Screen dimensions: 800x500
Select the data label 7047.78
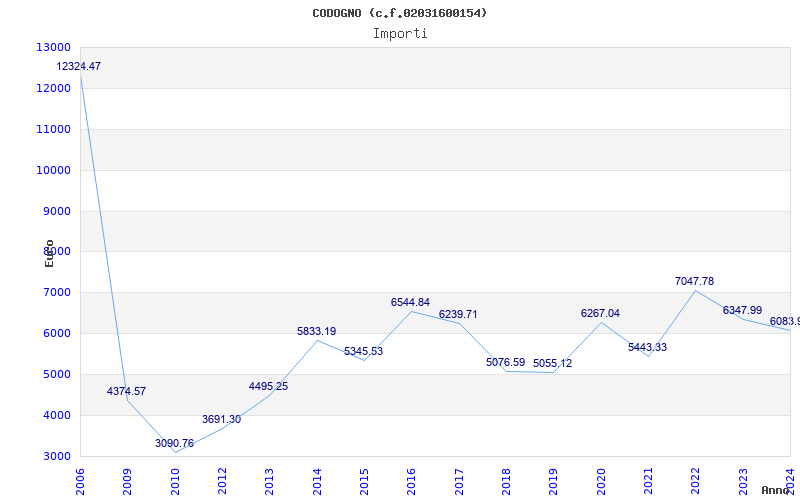coord(694,281)
